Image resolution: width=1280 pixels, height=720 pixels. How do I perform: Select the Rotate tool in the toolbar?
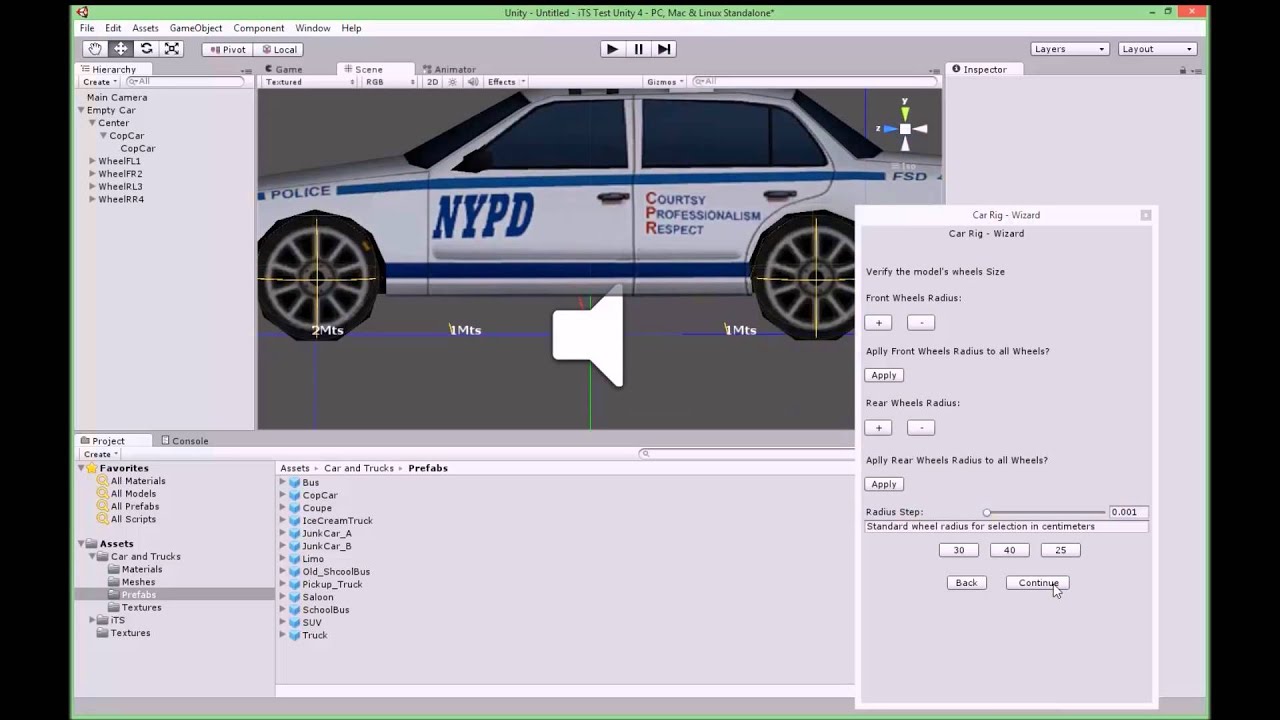(147, 49)
